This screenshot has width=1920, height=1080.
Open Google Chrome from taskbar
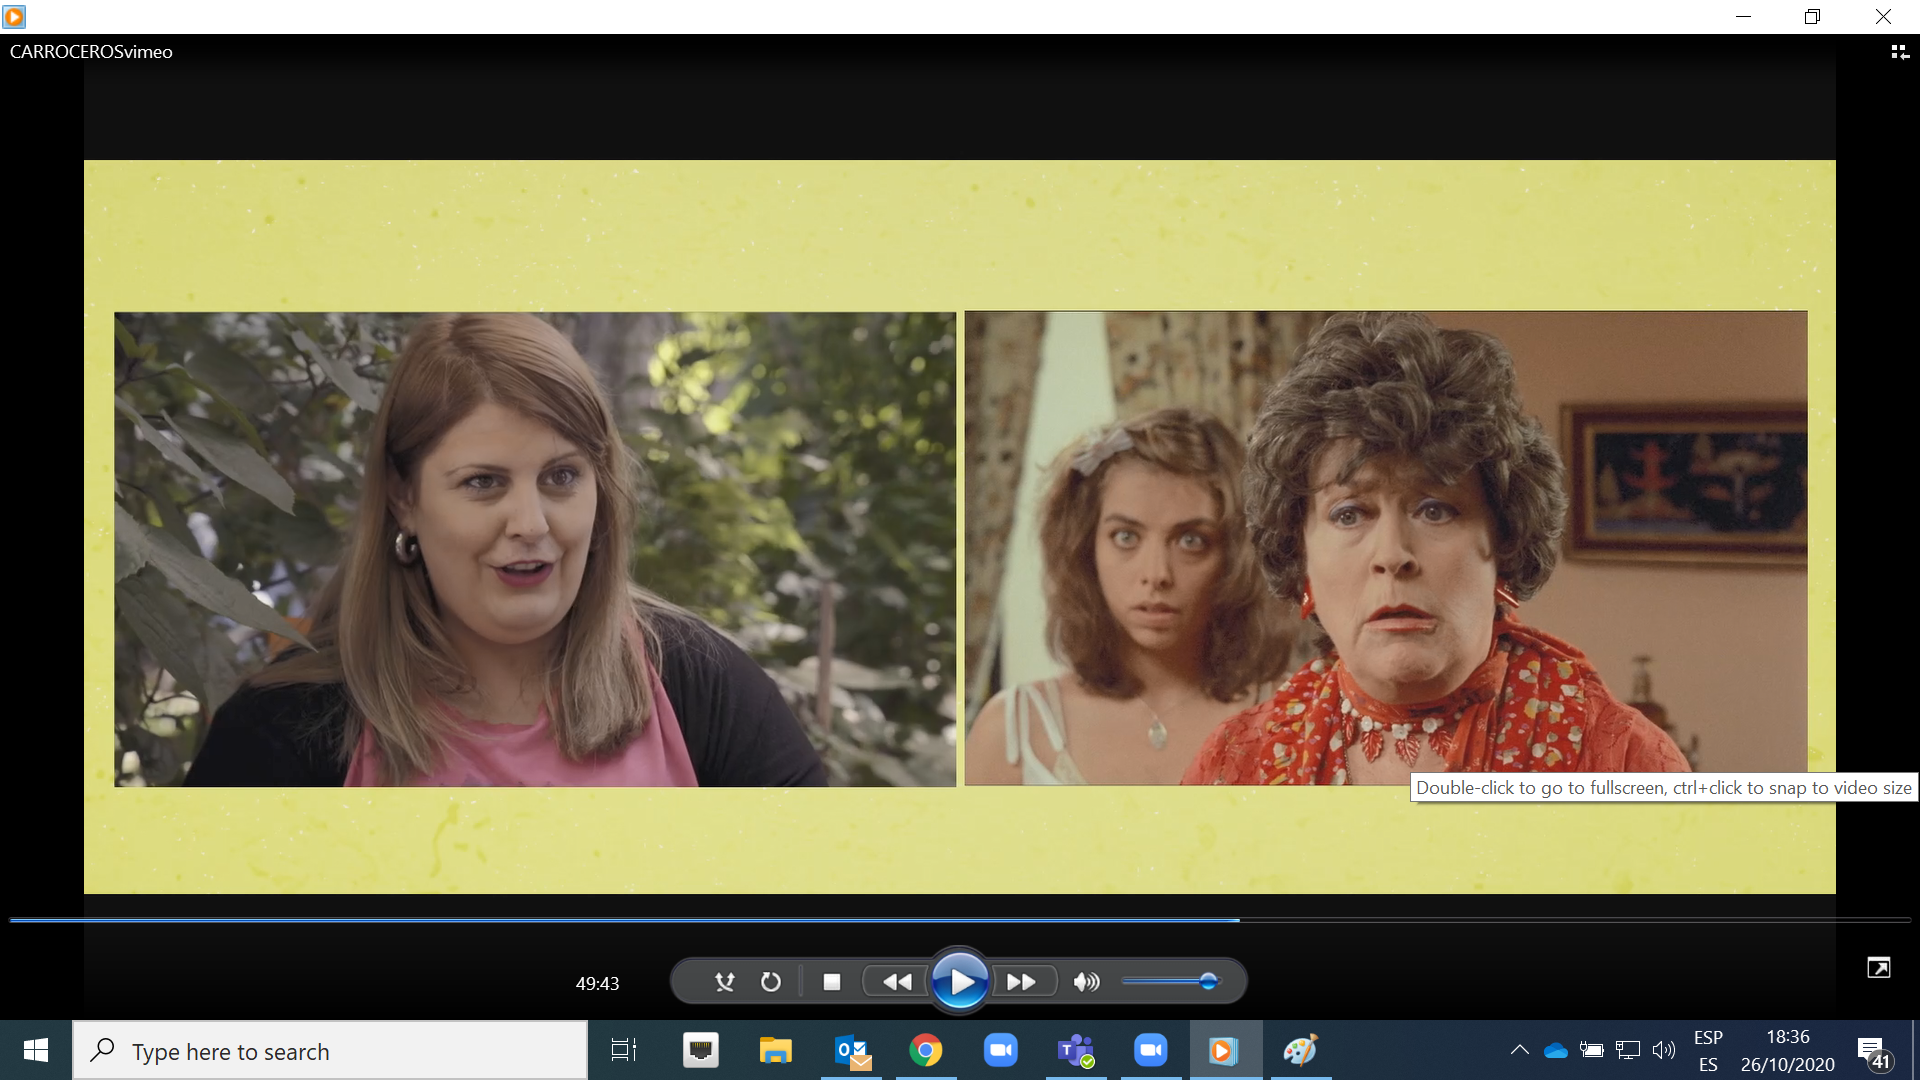(x=925, y=1050)
